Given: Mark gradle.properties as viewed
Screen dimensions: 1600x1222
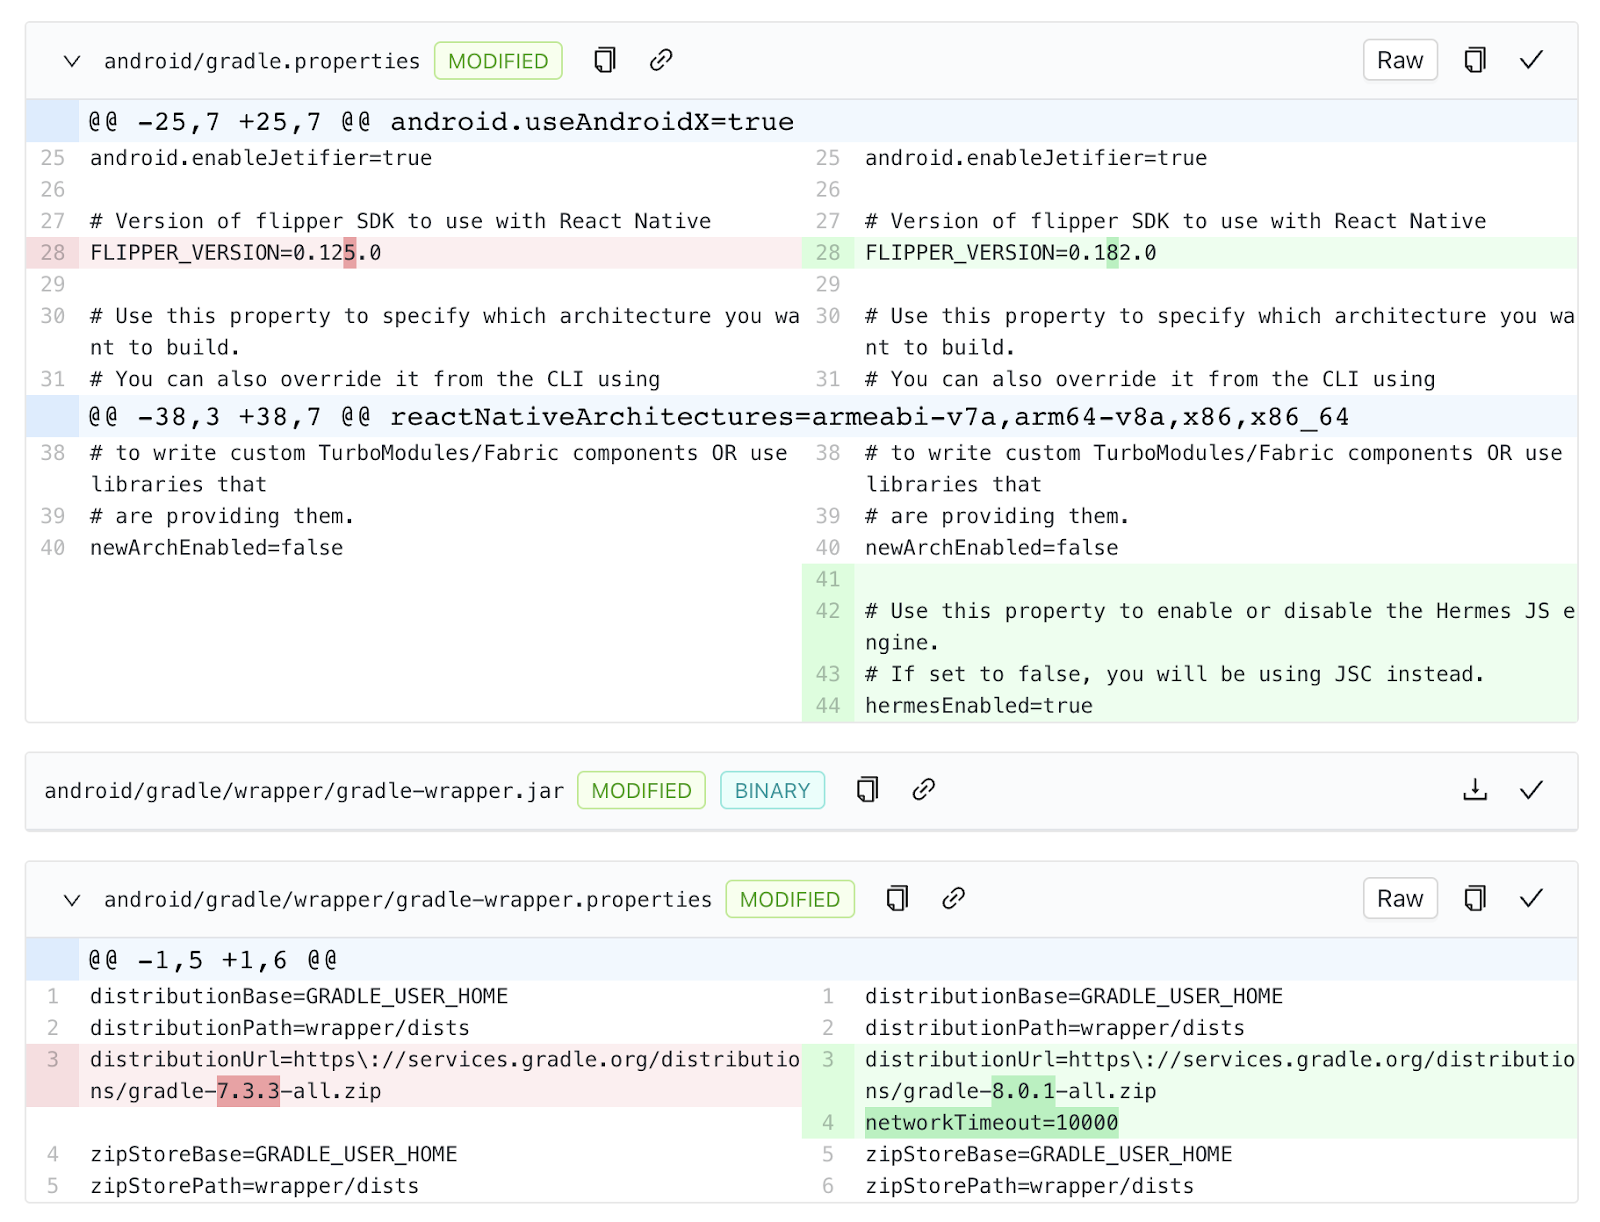Looking at the screenshot, I should 1531,61.
